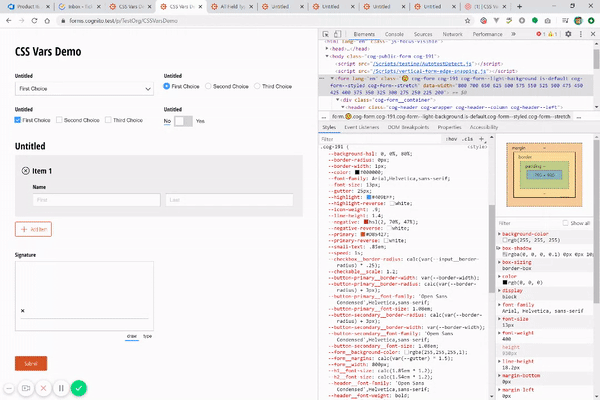The height and width of the screenshot is (400, 600).
Task: Open the media playlist control icon in toolbar
Action: click(565, 21)
